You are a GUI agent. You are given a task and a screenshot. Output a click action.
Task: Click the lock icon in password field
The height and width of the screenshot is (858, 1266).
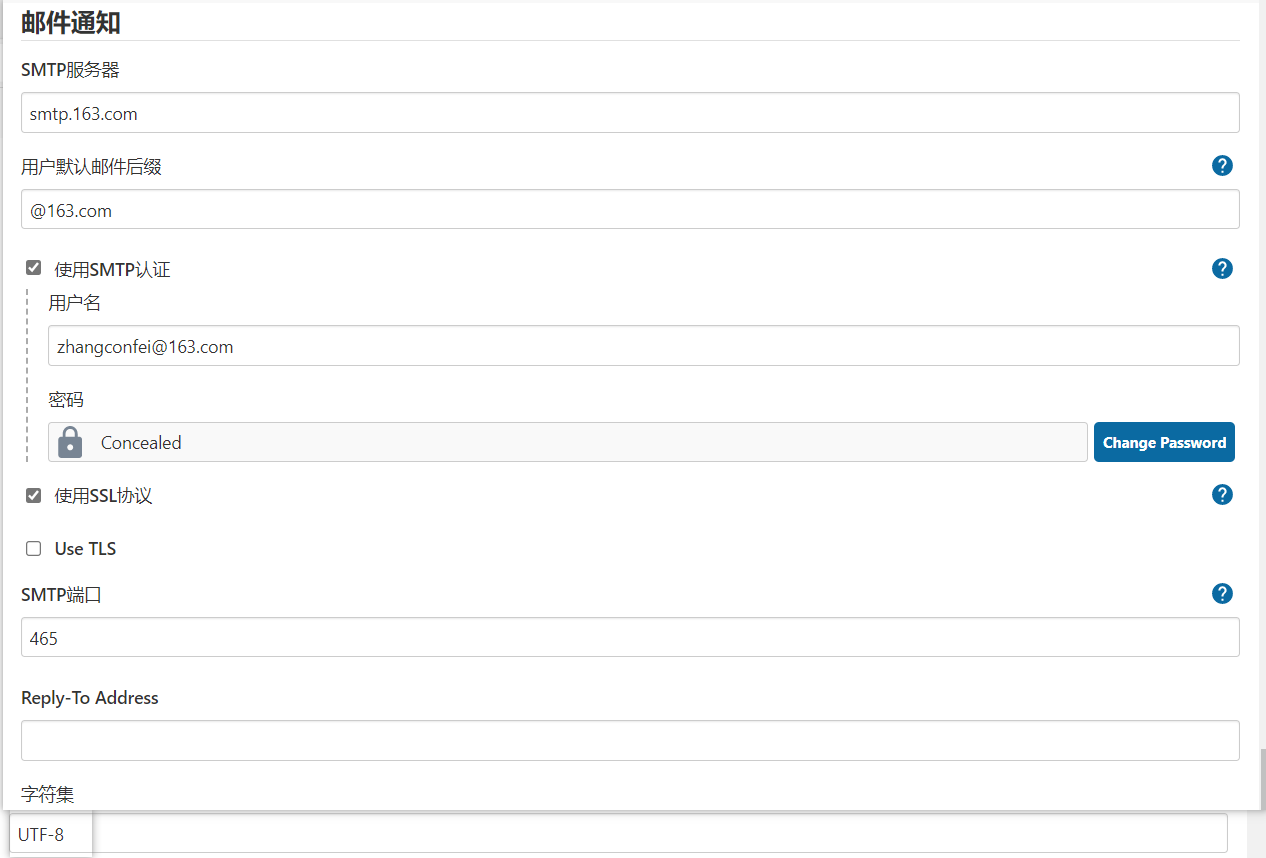[70, 442]
